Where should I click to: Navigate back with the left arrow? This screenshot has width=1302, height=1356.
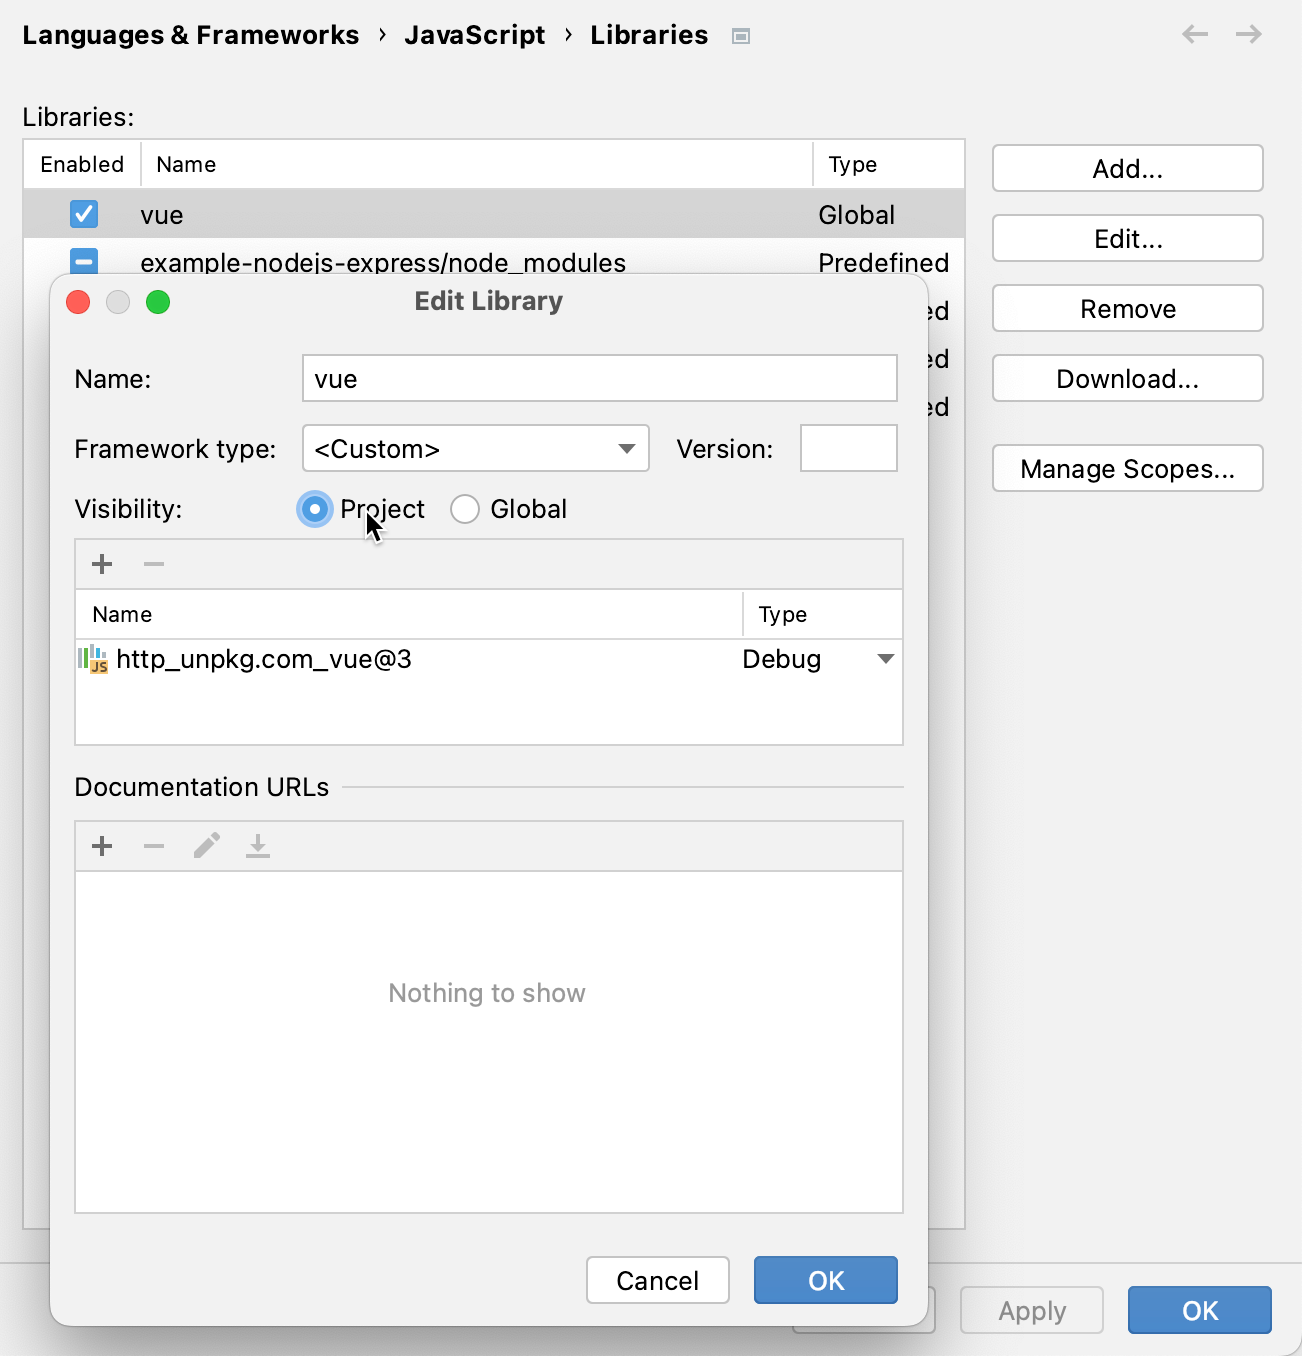[1195, 34]
